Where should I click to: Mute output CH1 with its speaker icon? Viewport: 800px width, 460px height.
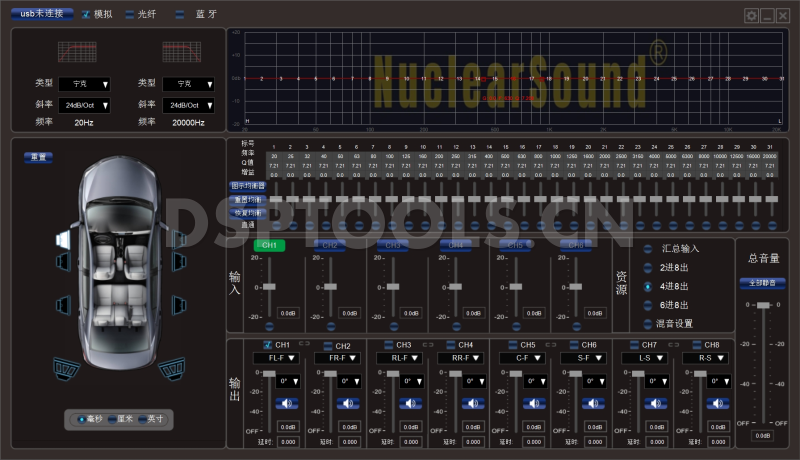pyautogui.click(x=287, y=403)
